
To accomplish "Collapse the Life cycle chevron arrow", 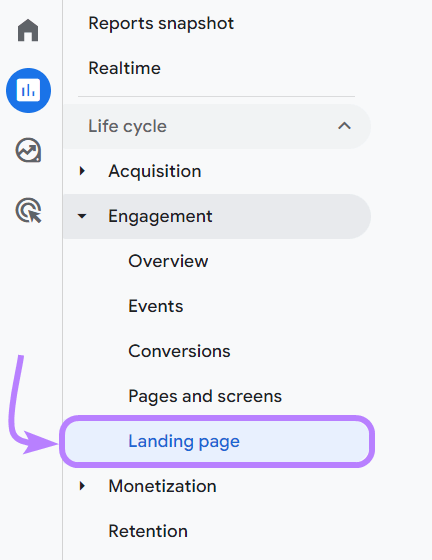I will pyautogui.click(x=344, y=126).
